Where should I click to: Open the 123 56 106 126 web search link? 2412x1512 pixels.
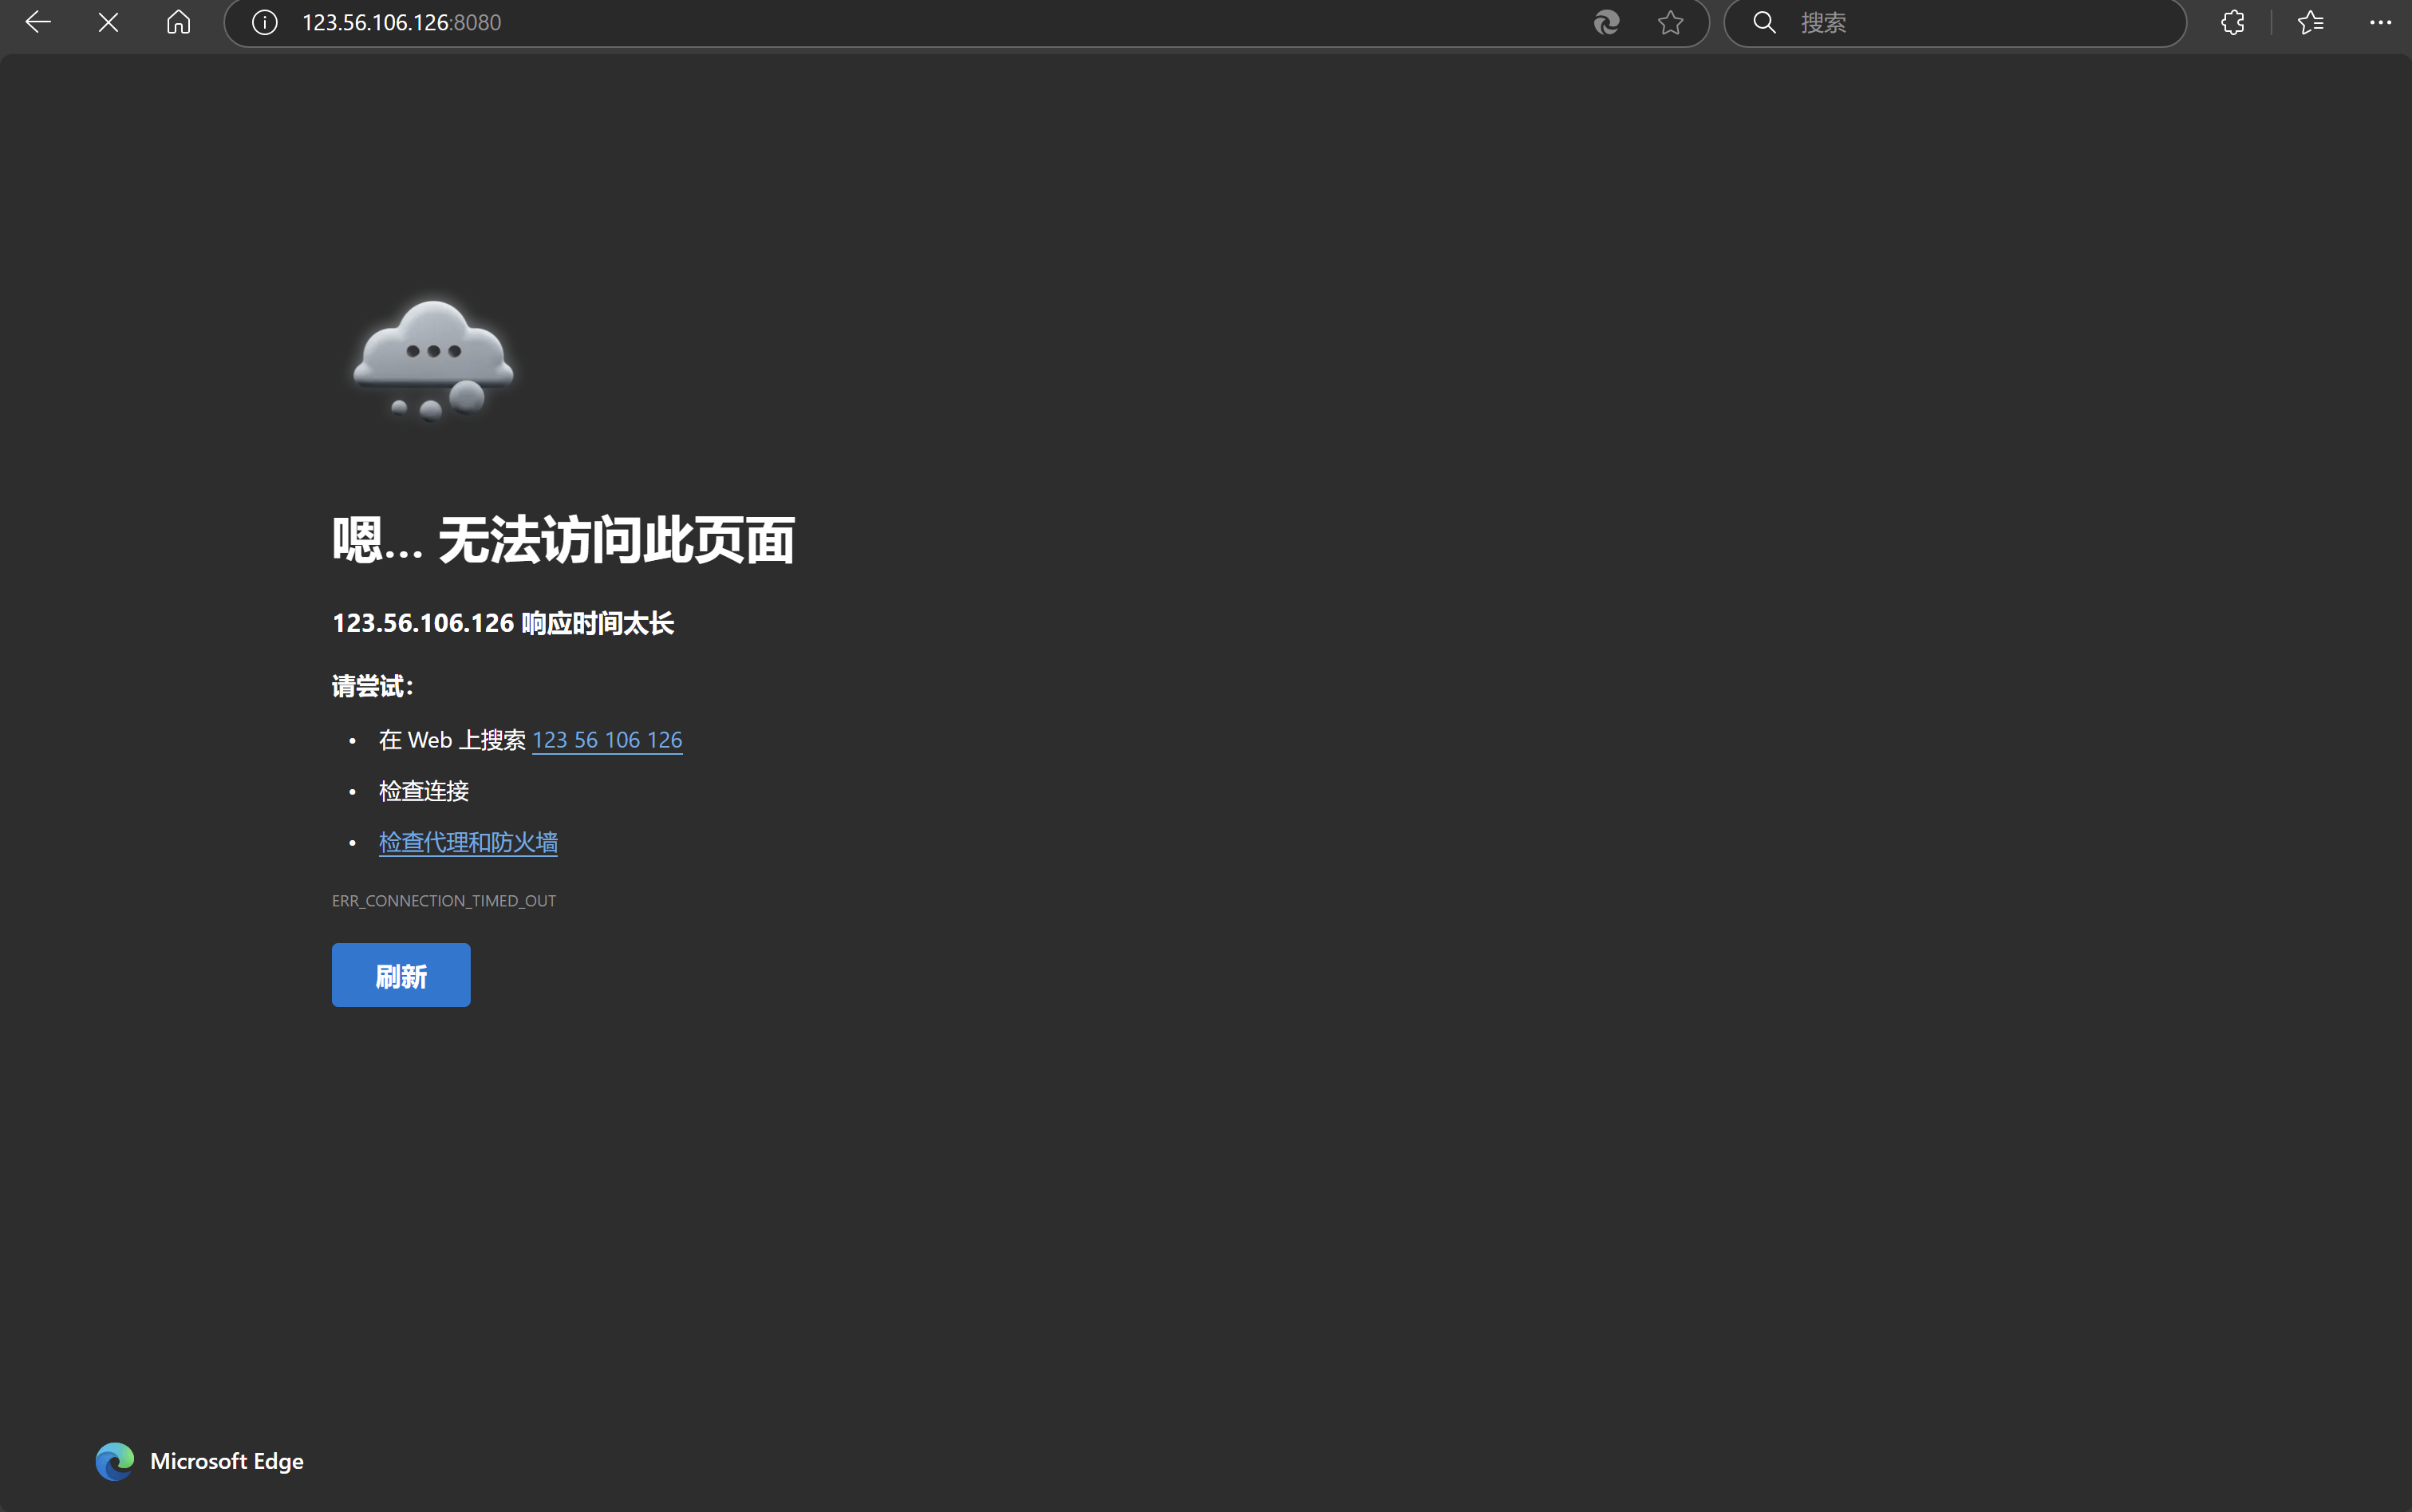point(607,740)
